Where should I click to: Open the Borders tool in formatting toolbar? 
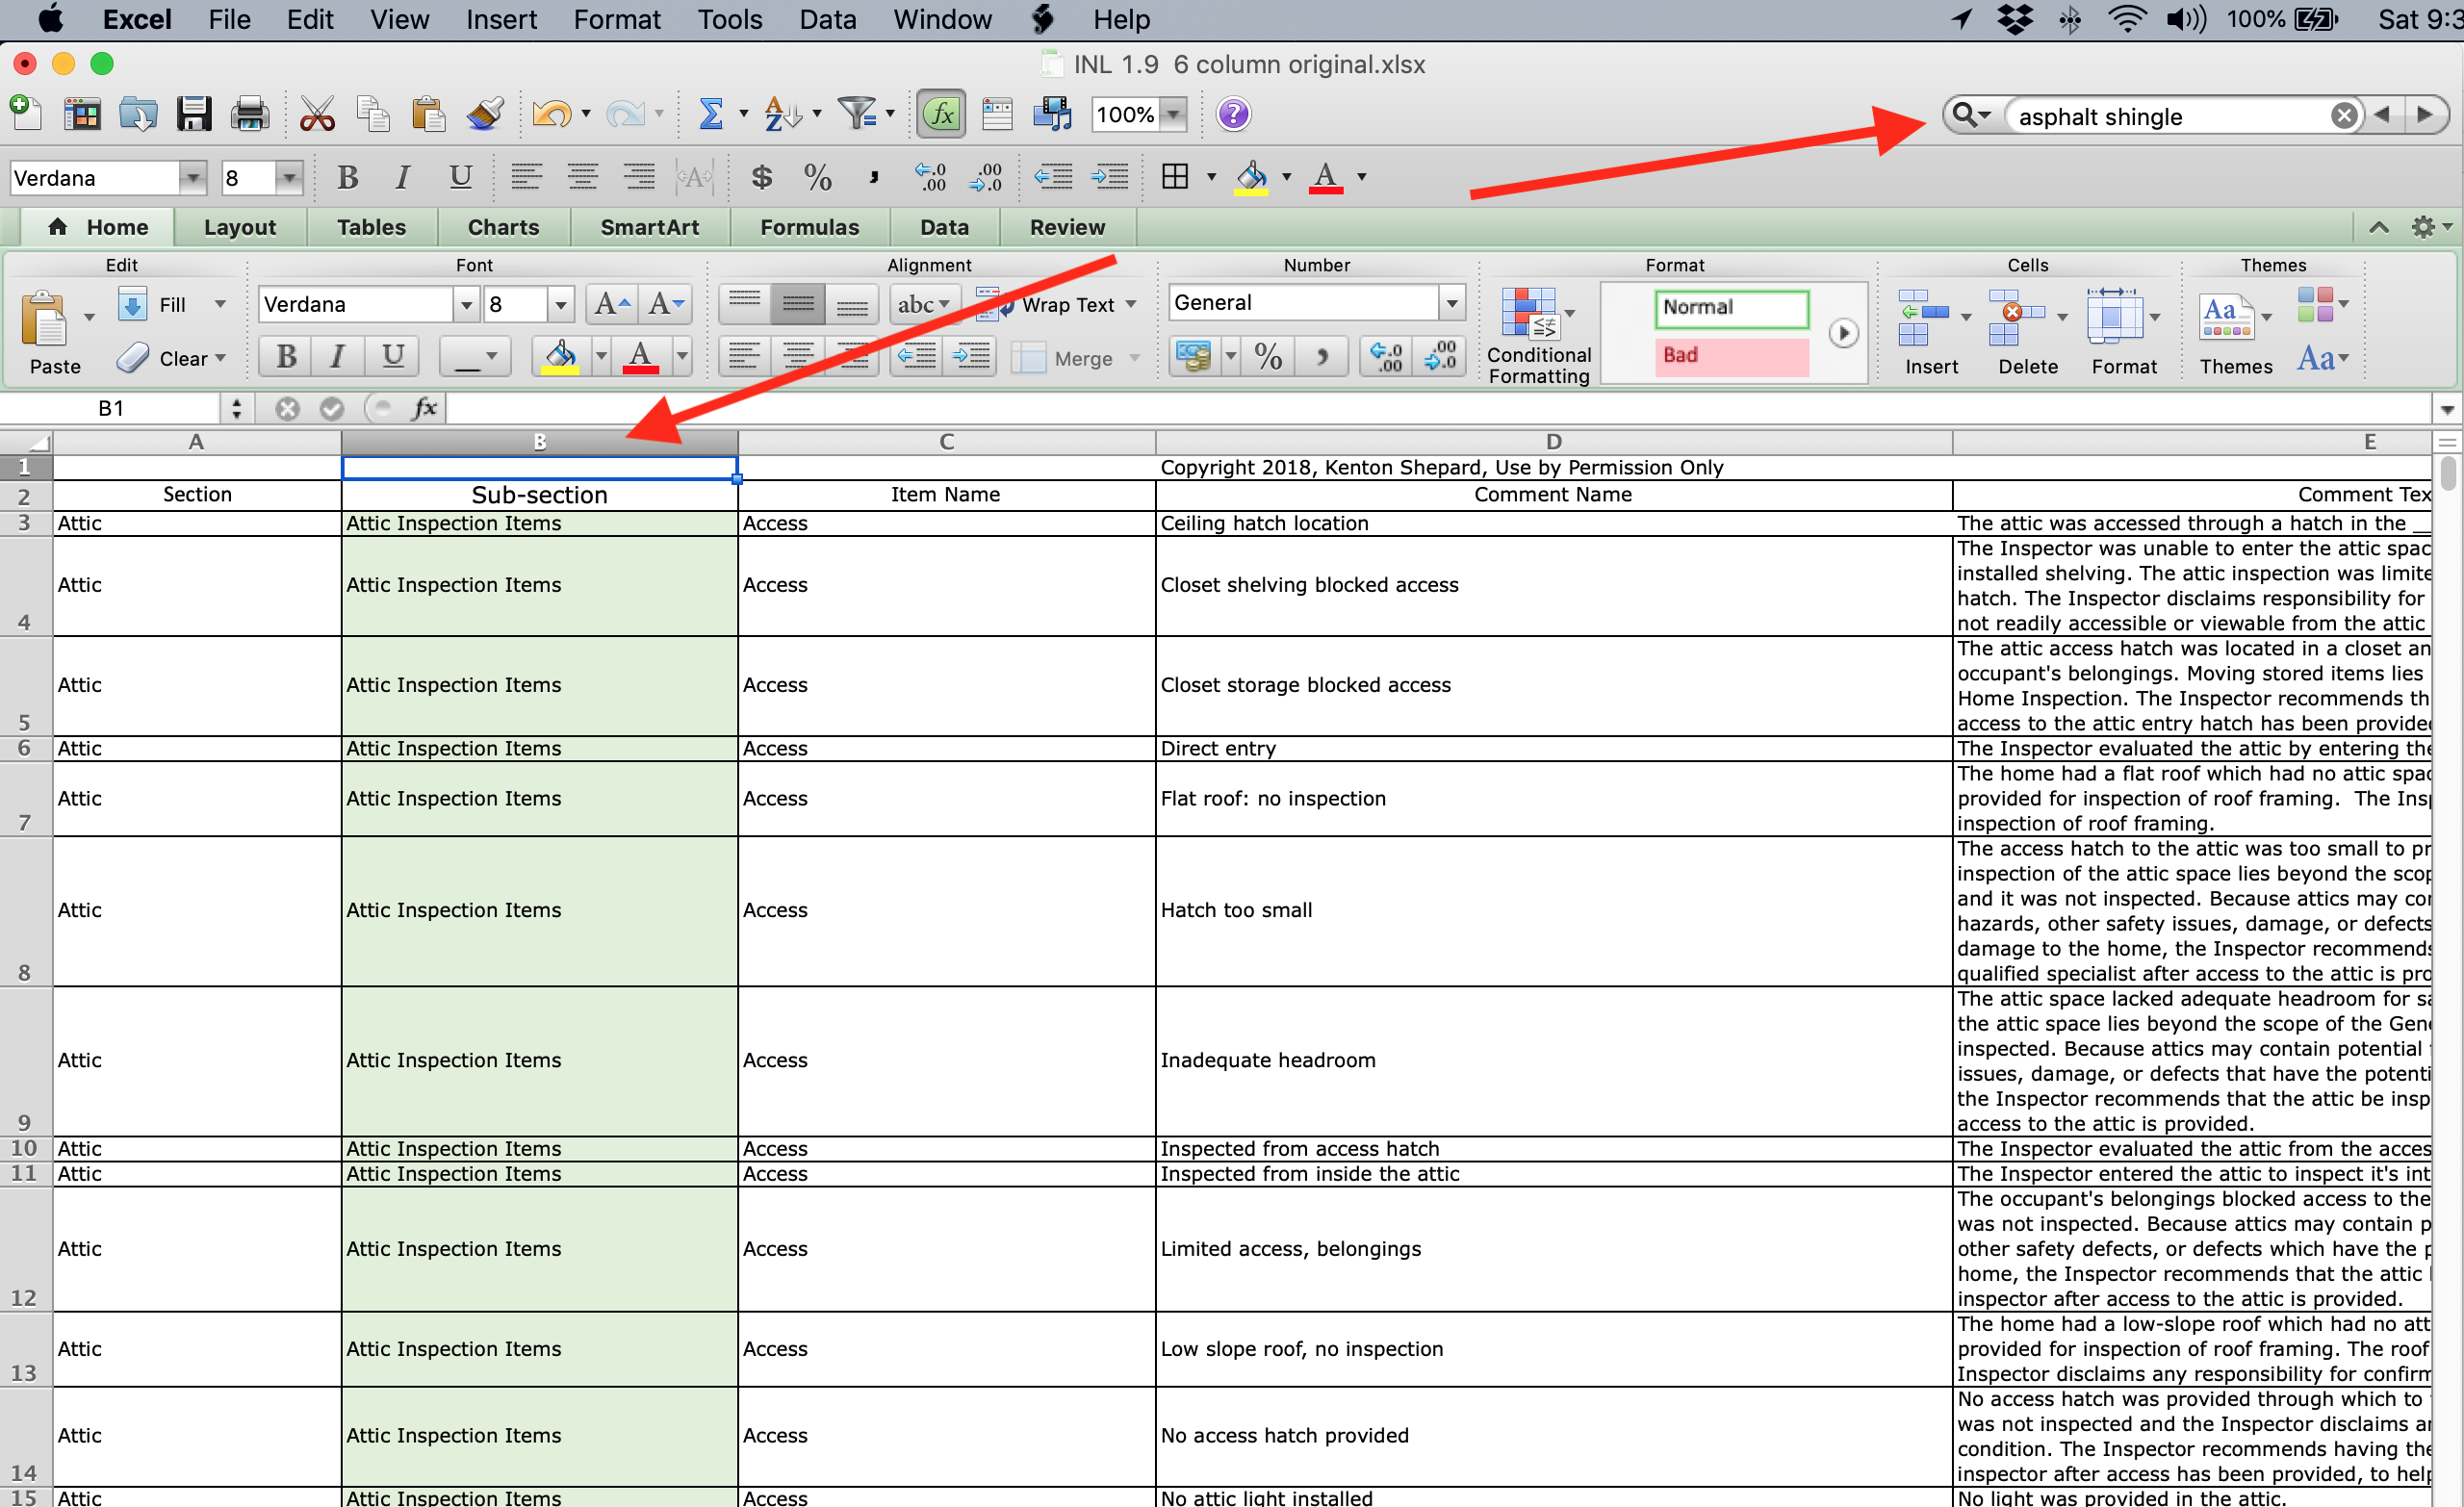click(1175, 177)
